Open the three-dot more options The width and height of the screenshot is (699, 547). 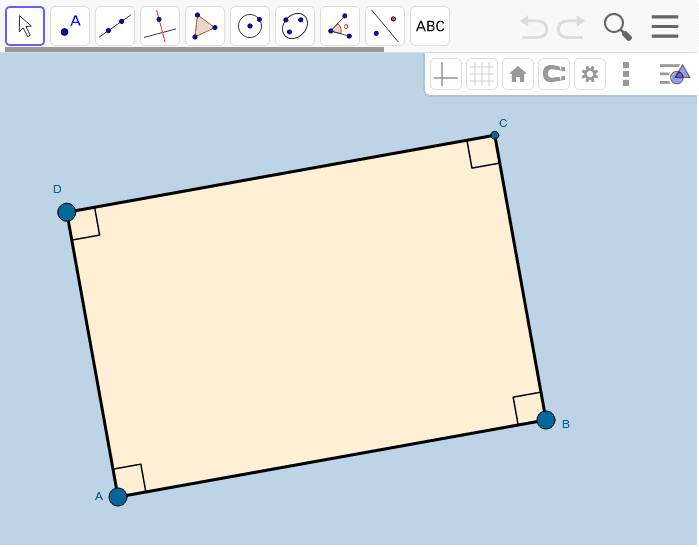pyautogui.click(x=626, y=74)
